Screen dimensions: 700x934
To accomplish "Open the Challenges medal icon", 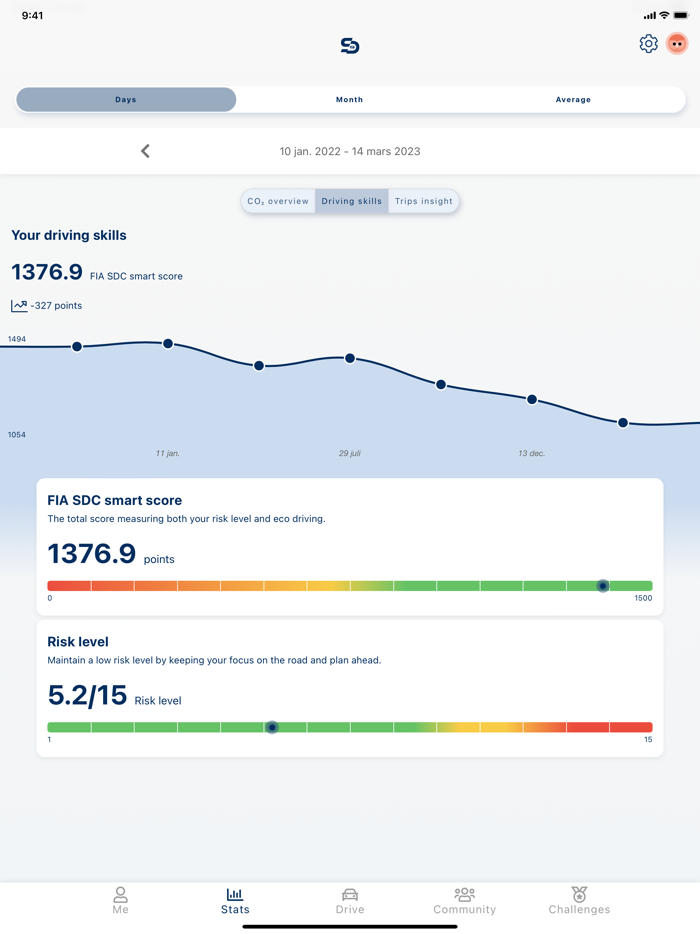I will [x=579, y=894].
